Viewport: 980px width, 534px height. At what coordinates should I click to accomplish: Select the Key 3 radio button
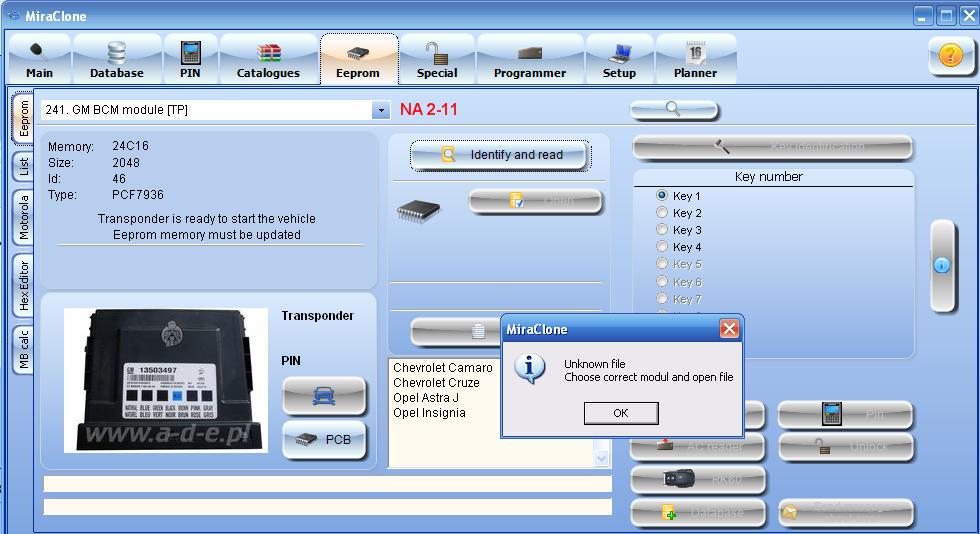point(662,229)
